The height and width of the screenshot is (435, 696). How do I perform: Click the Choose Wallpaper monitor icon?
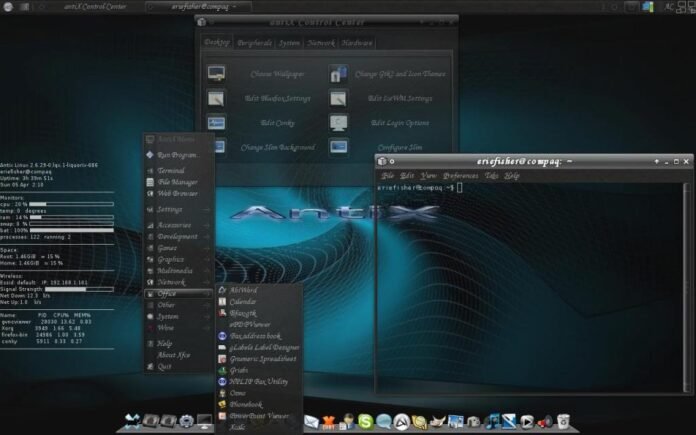point(216,74)
